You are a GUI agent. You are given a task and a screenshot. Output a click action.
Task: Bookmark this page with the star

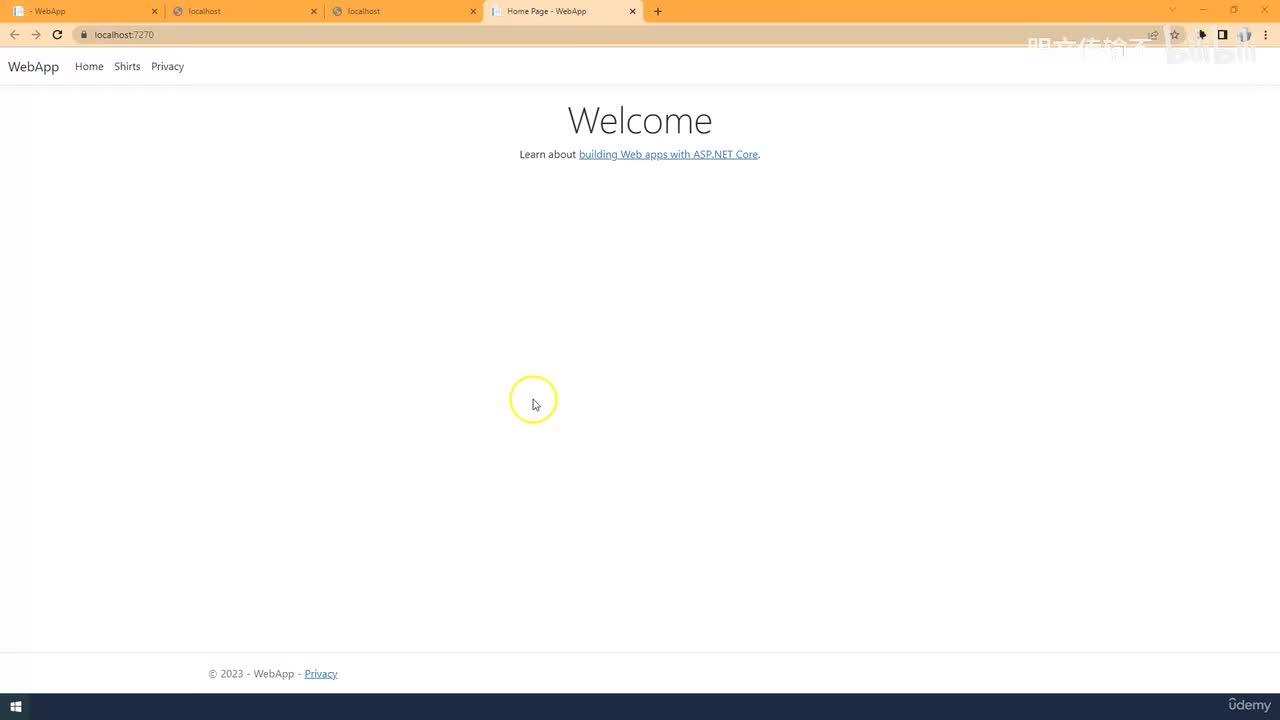point(1175,35)
